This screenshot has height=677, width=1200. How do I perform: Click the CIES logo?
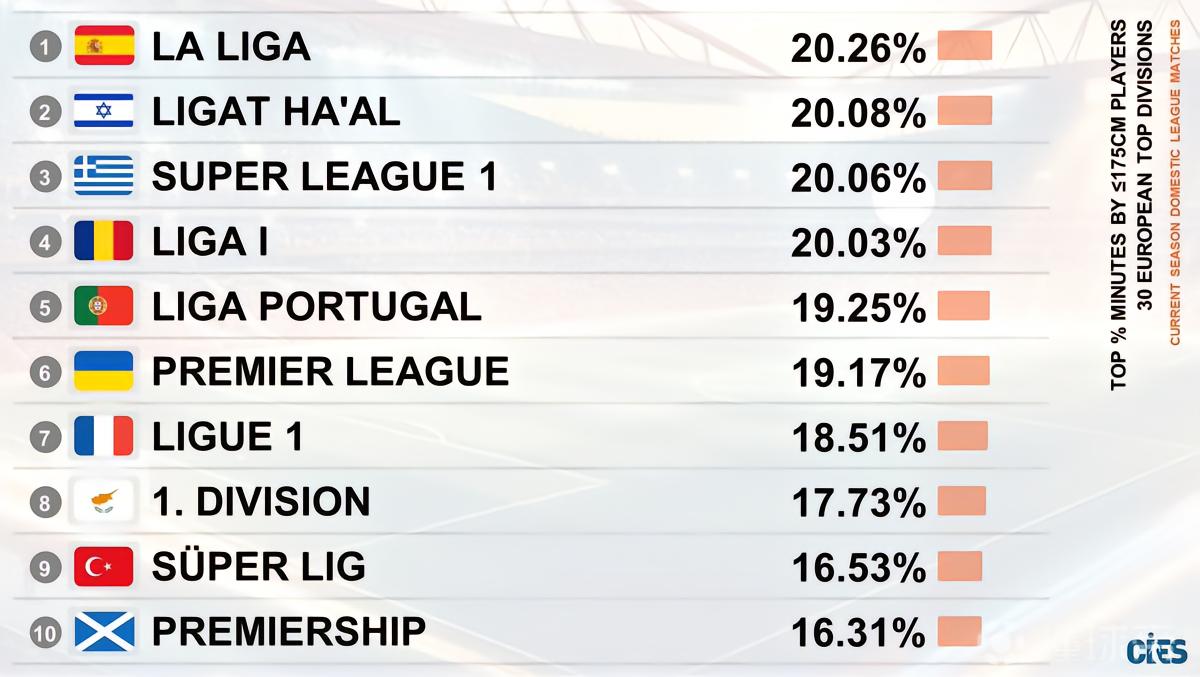pyautogui.click(x=1156, y=650)
